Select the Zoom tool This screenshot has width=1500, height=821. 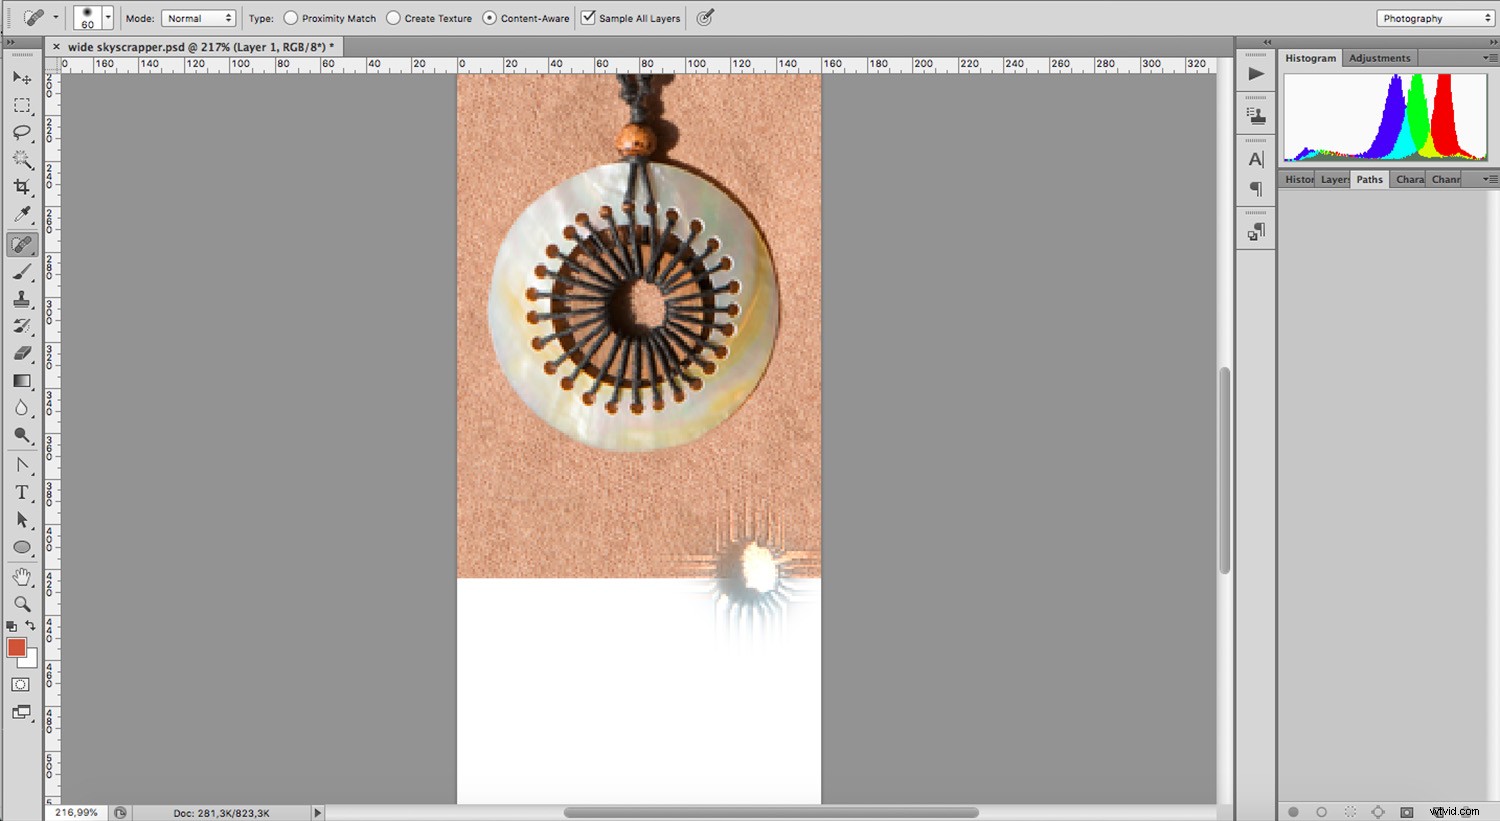coord(22,603)
